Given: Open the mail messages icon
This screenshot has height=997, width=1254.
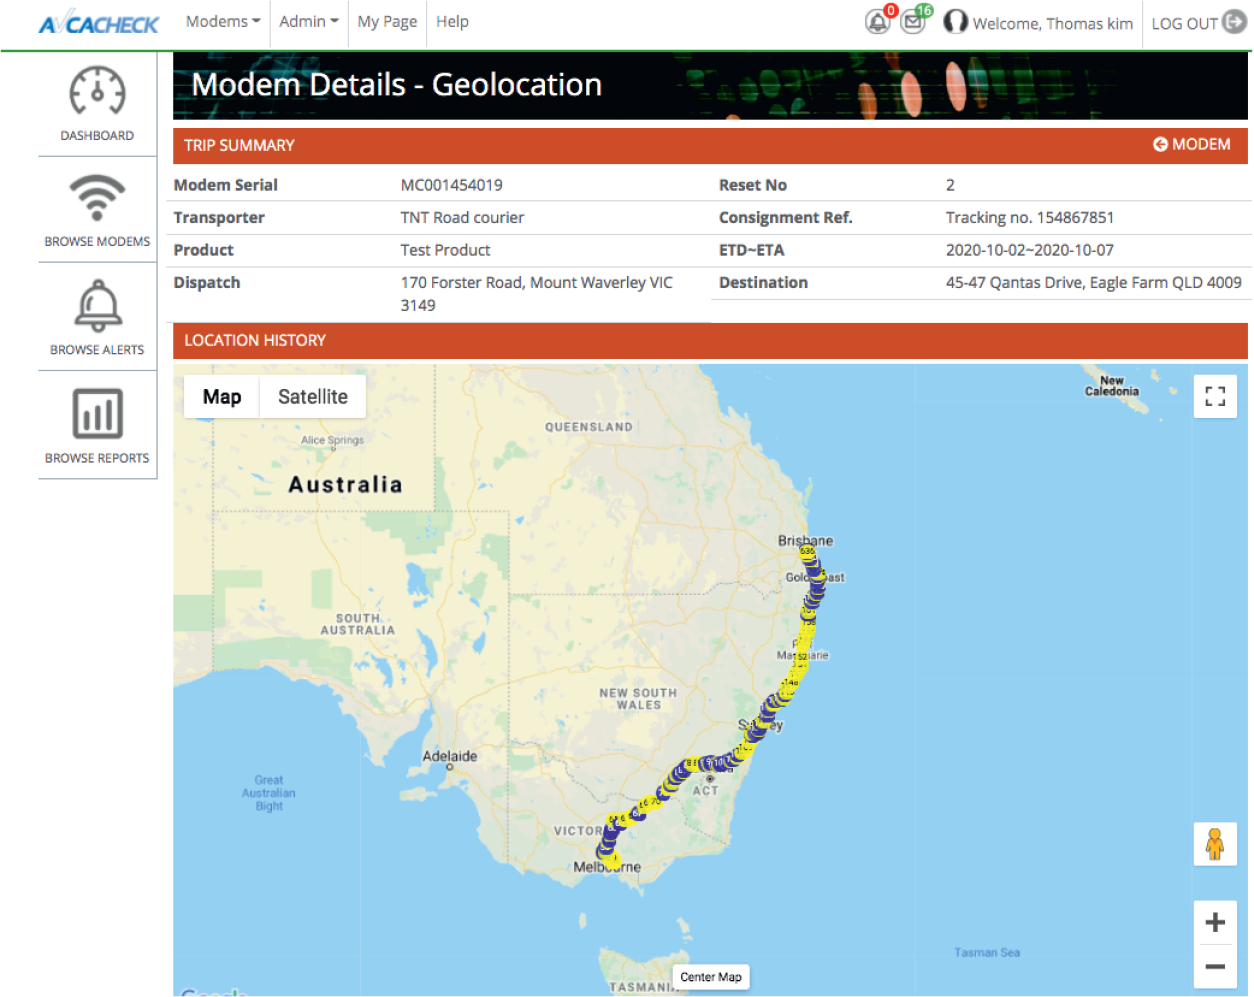Looking at the screenshot, I should (x=913, y=22).
